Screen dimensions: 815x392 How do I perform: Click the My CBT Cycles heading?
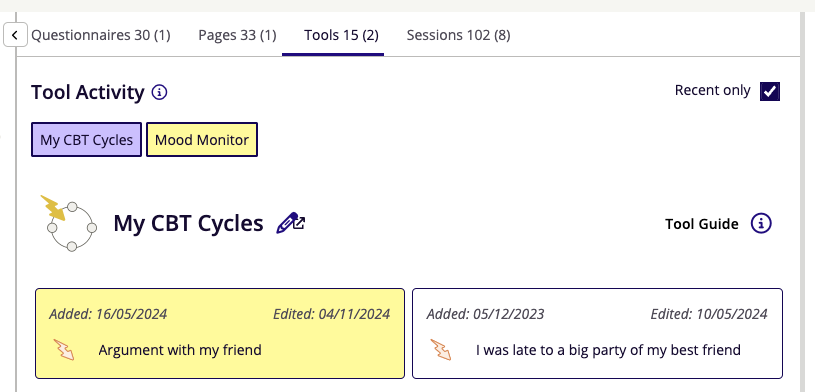188,224
